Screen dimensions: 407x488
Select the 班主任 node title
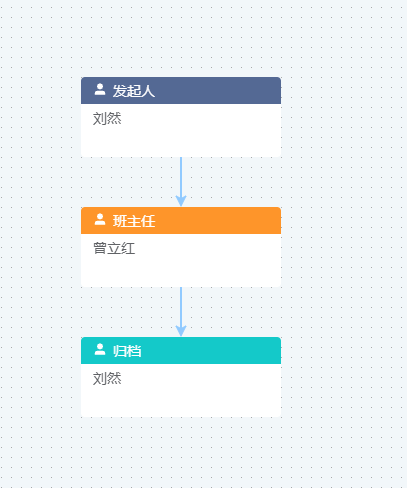point(134,221)
